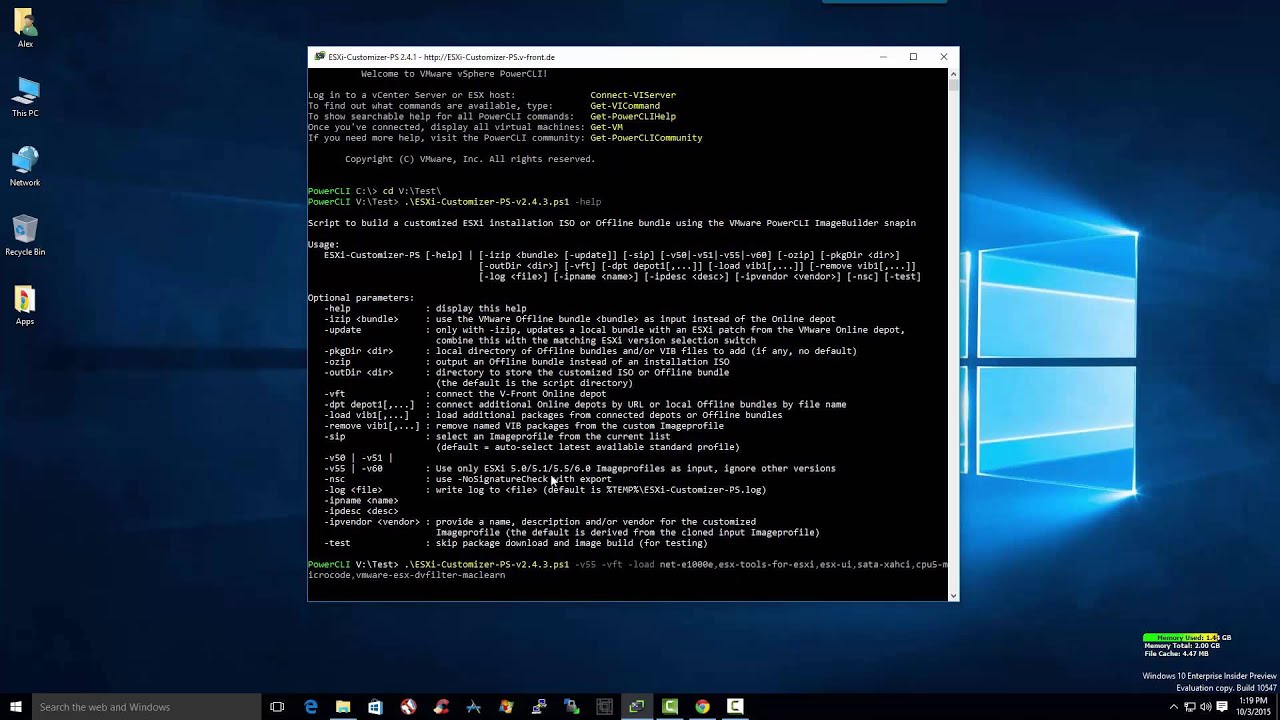Click the Windows Start button
This screenshot has height=720, width=1280.
(x=16, y=707)
